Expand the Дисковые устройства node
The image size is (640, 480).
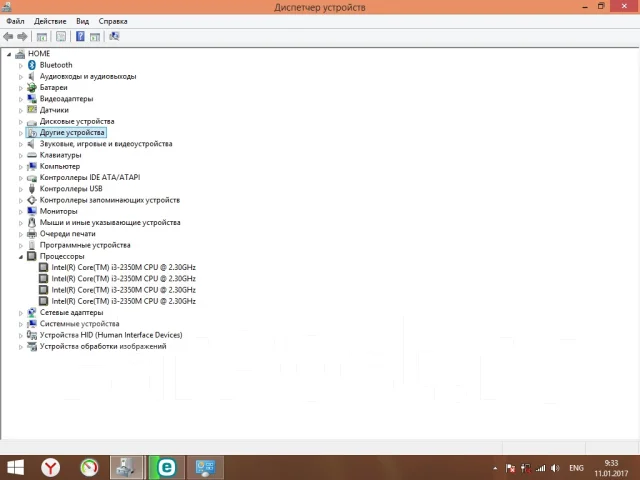[x=21, y=122]
